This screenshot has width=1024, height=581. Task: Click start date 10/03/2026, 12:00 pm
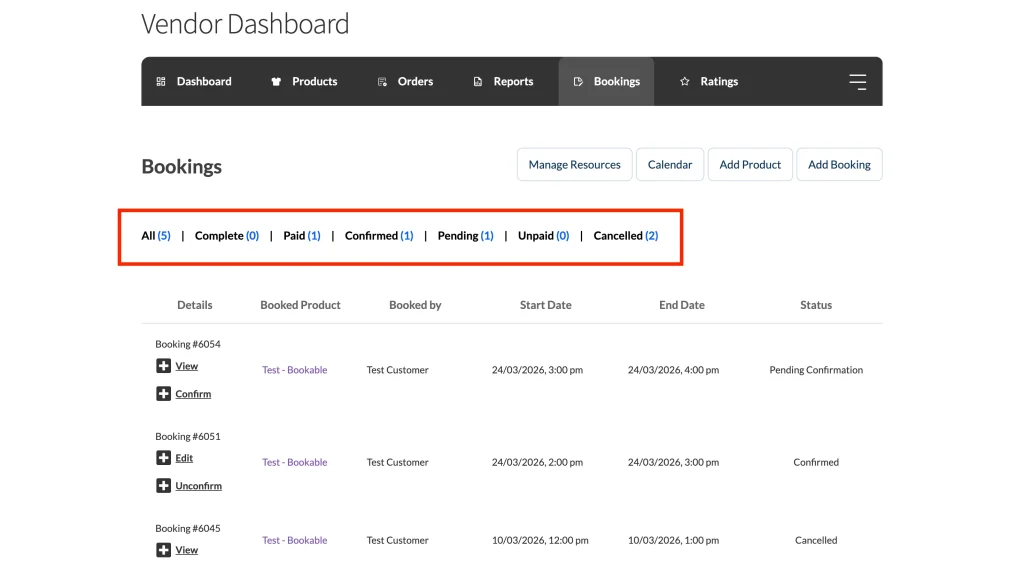point(540,541)
